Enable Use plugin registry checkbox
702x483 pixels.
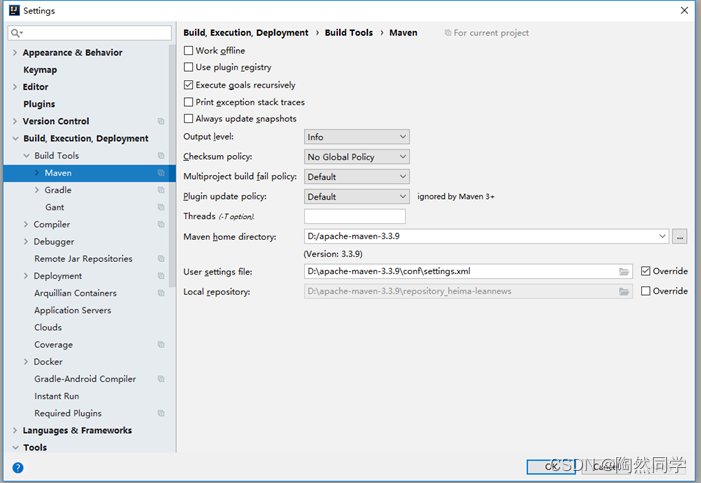(x=188, y=67)
